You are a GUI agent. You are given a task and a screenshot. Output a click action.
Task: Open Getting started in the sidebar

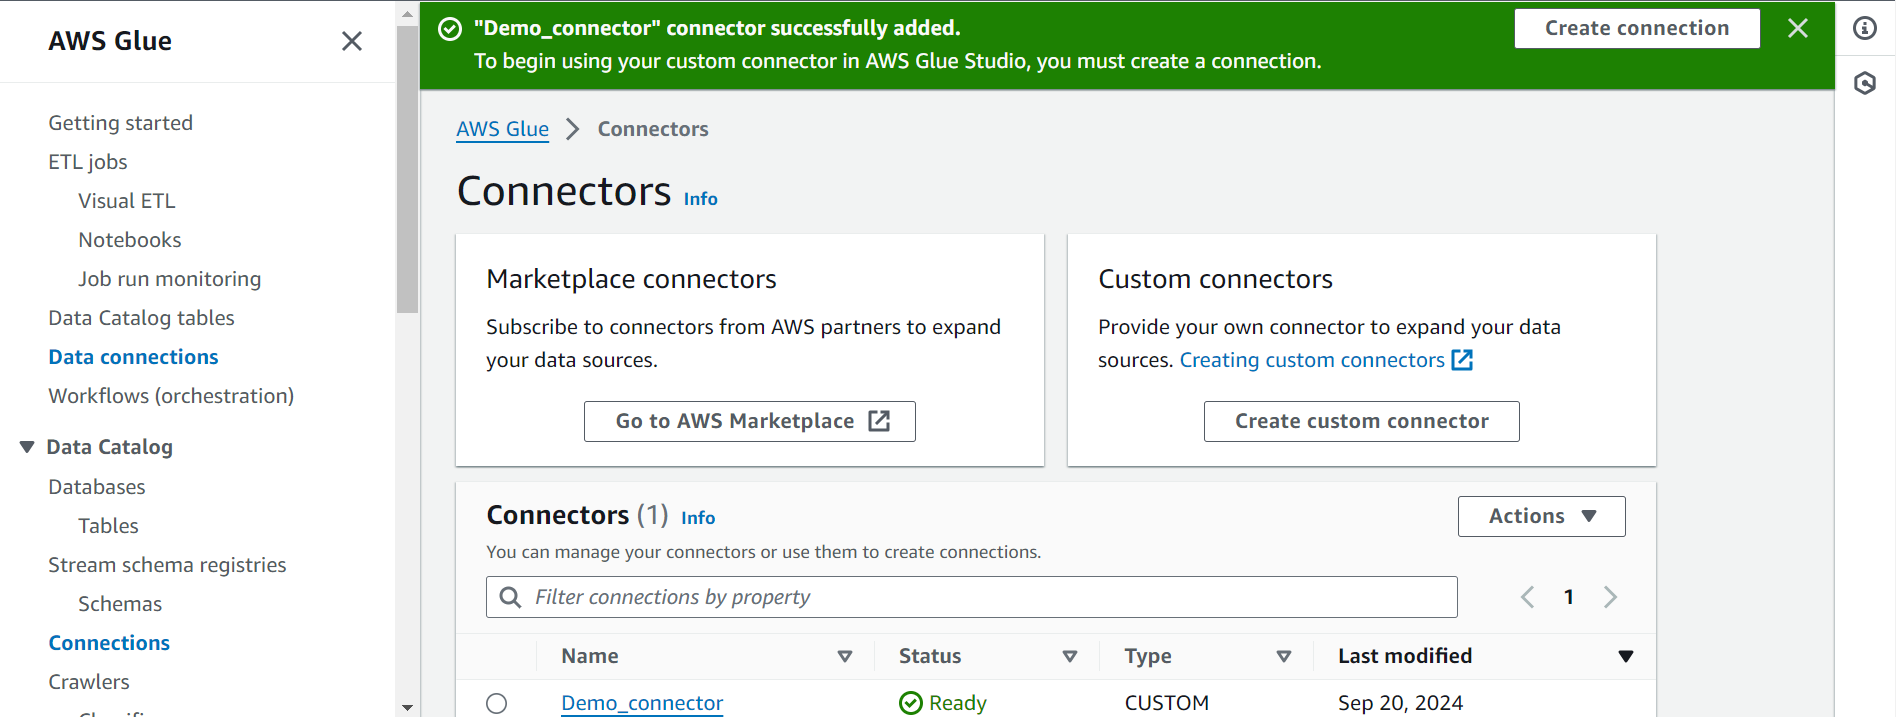(x=120, y=123)
